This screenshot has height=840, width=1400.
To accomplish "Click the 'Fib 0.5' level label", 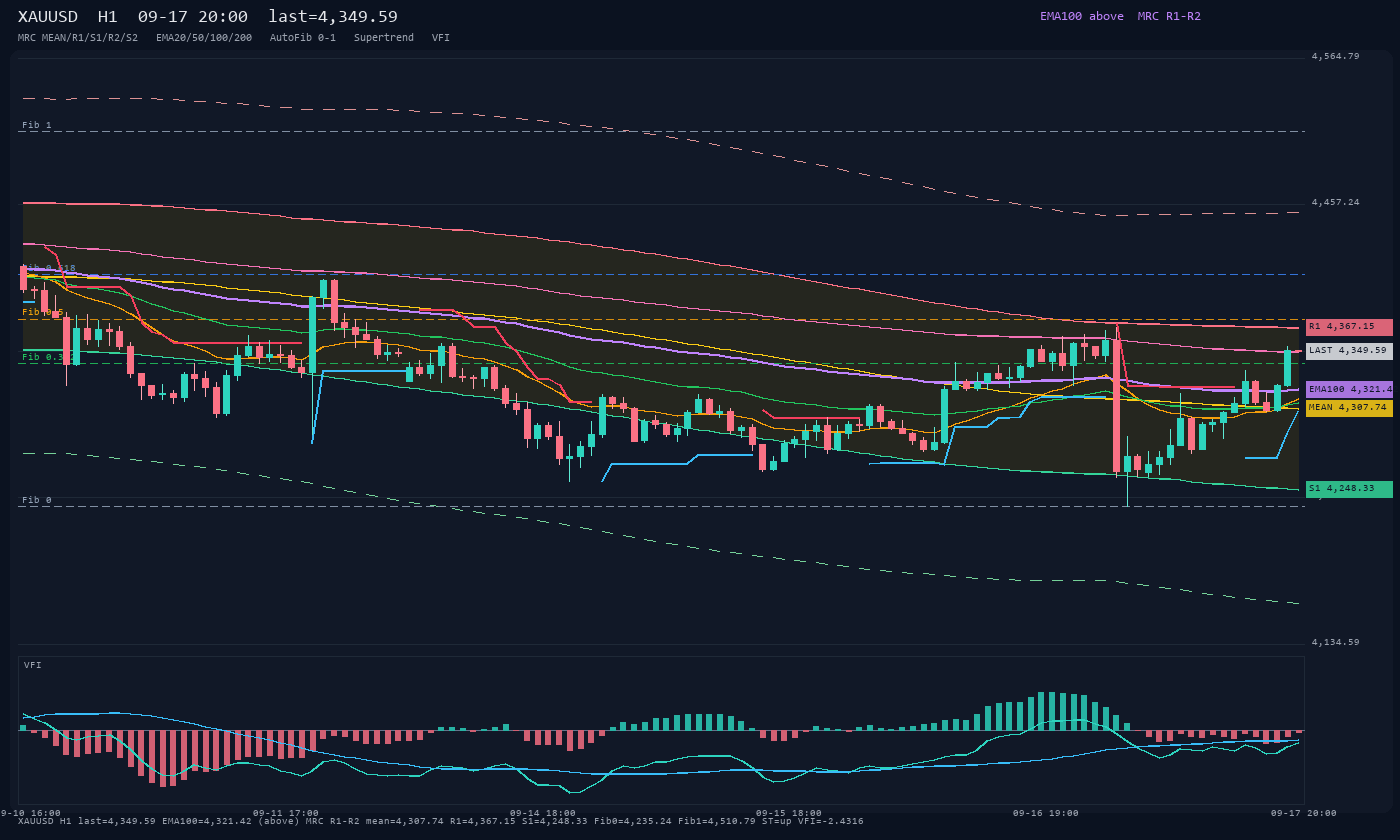I will [x=43, y=312].
